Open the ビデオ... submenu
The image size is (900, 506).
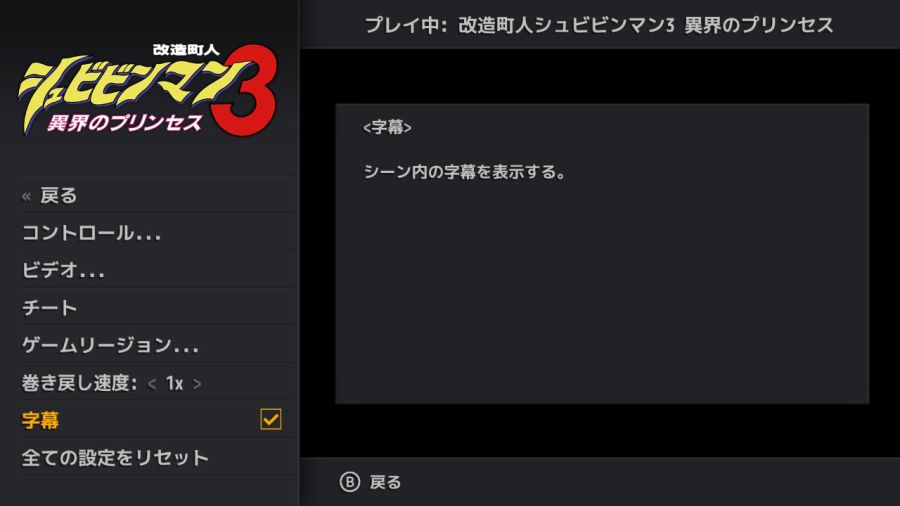157,270
